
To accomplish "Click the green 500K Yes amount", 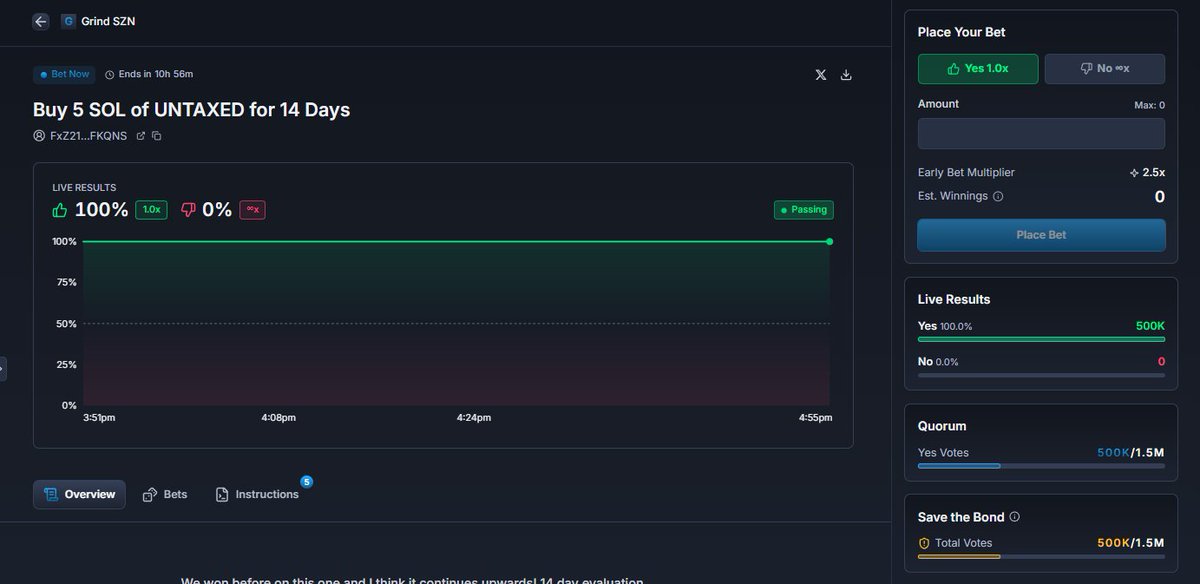I will [1150, 326].
